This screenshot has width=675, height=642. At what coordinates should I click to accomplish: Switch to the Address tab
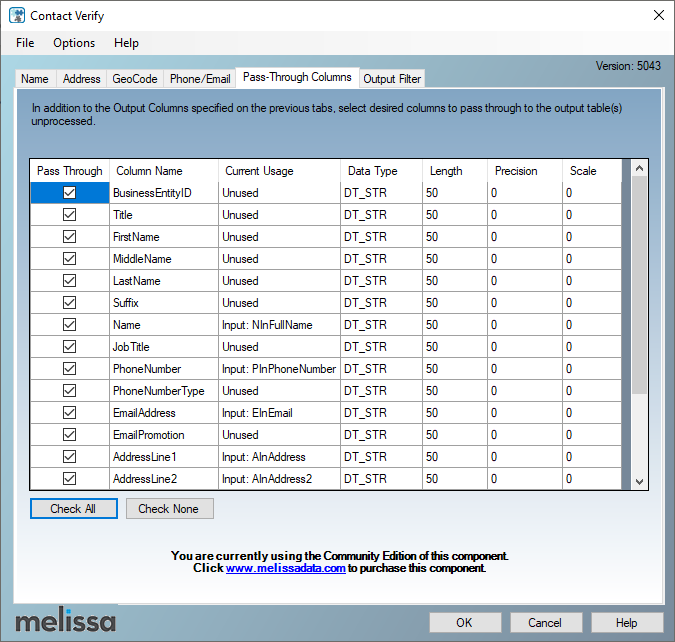point(81,79)
